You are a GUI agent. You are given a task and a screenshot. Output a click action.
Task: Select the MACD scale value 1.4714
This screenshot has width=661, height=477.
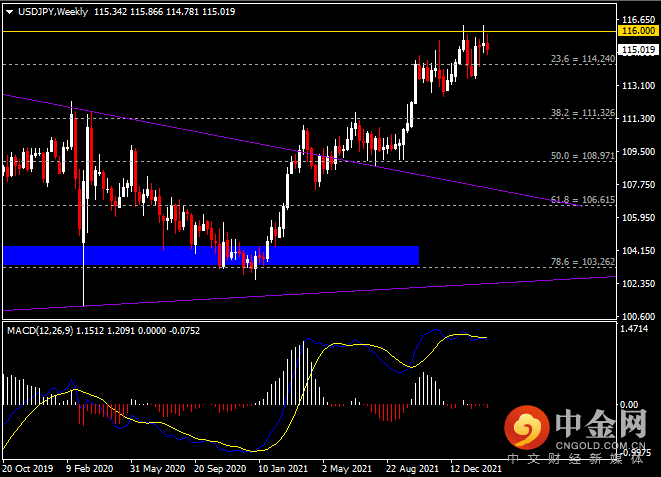click(634, 329)
